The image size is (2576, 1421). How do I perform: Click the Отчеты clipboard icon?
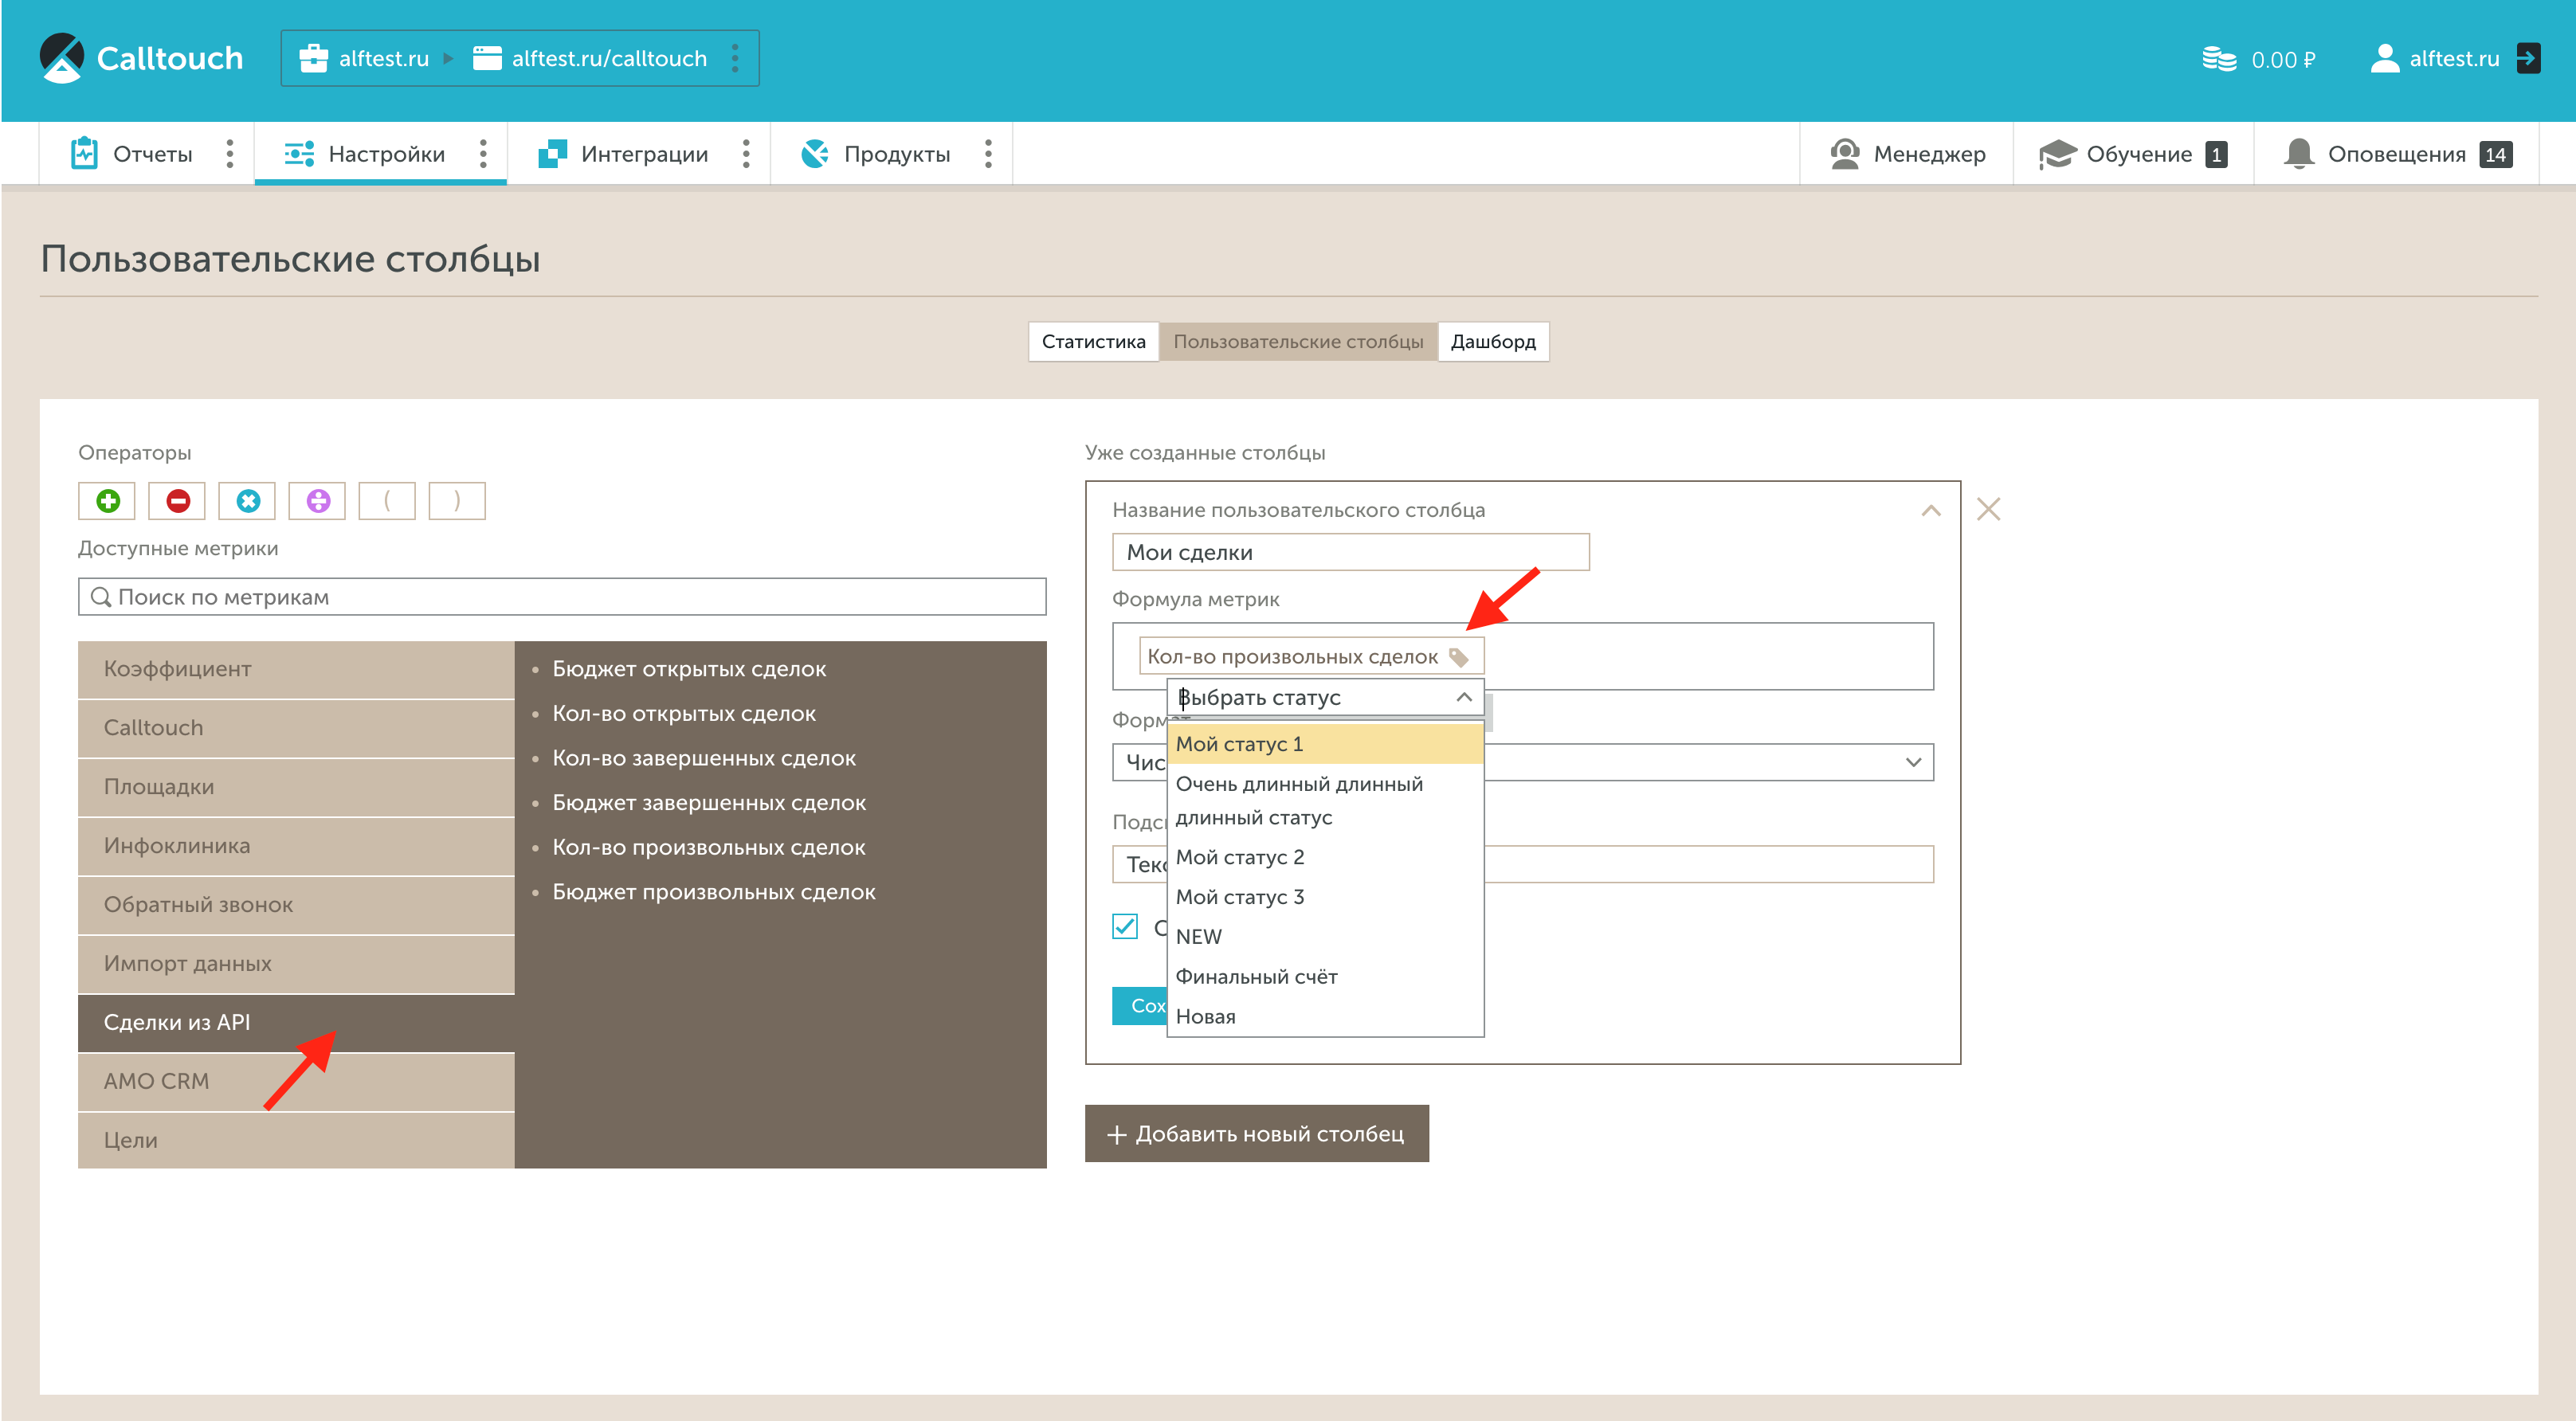(84, 153)
